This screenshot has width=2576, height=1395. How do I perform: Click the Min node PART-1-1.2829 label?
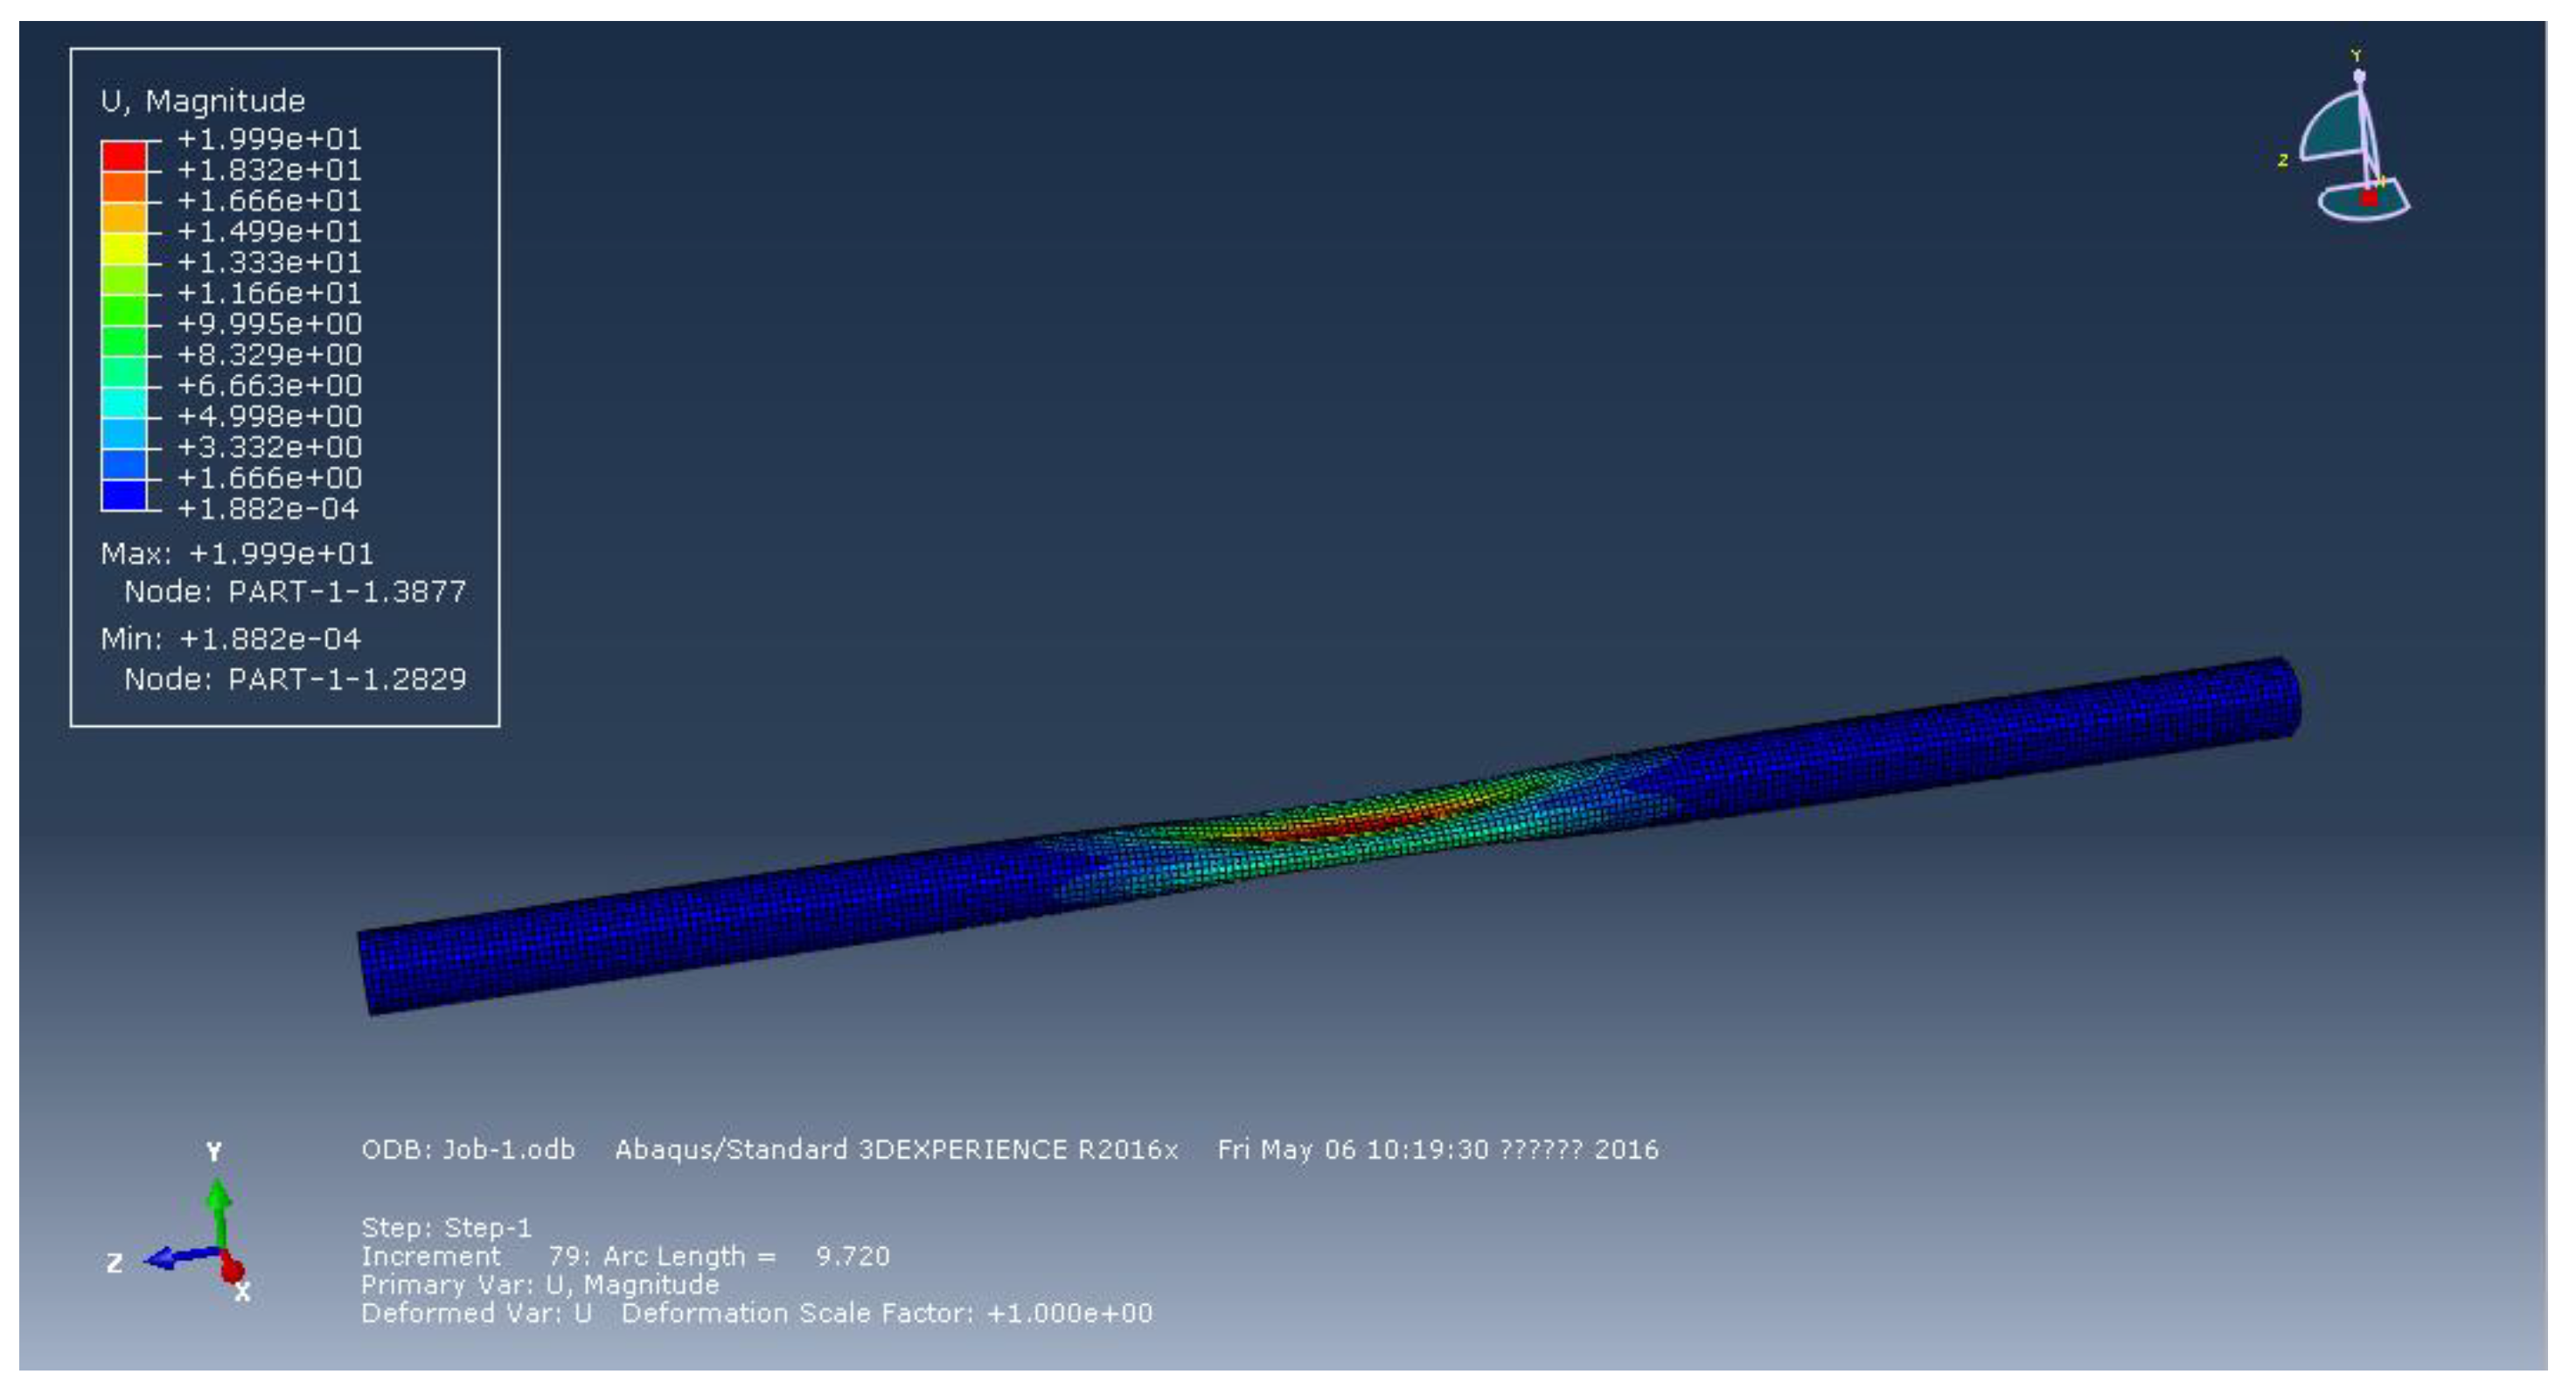(295, 680)
